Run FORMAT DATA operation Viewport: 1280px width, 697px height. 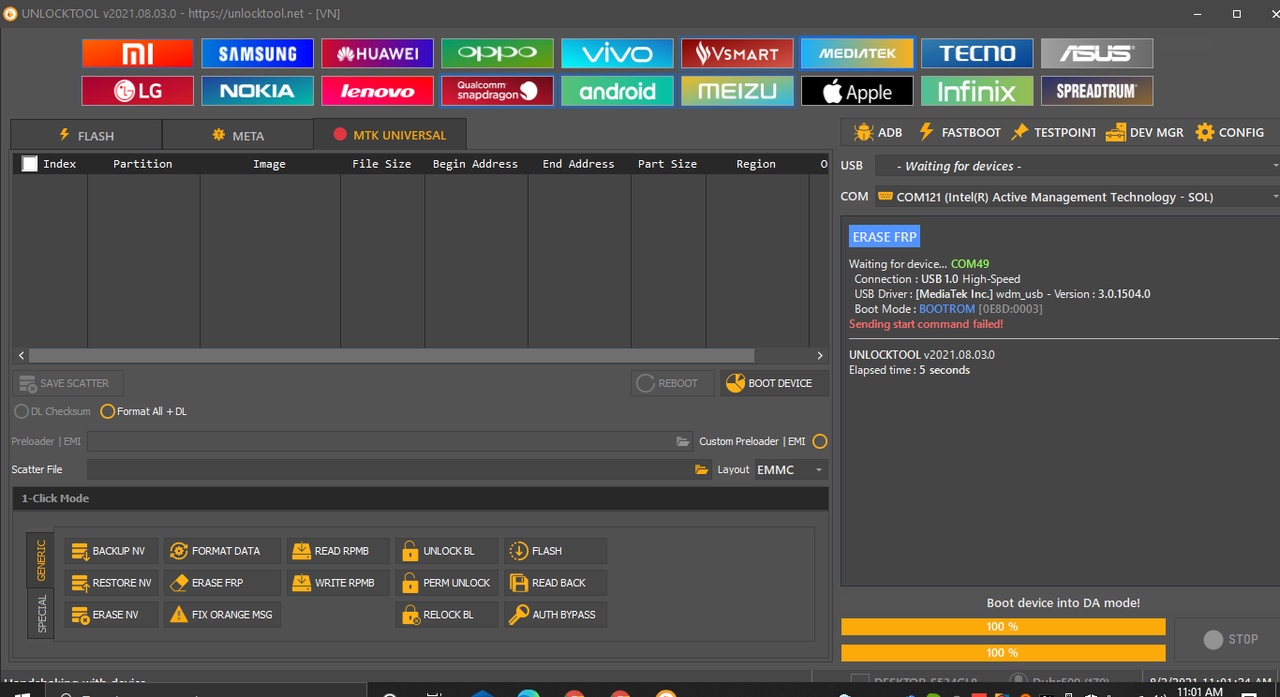(x=222, y=551)
